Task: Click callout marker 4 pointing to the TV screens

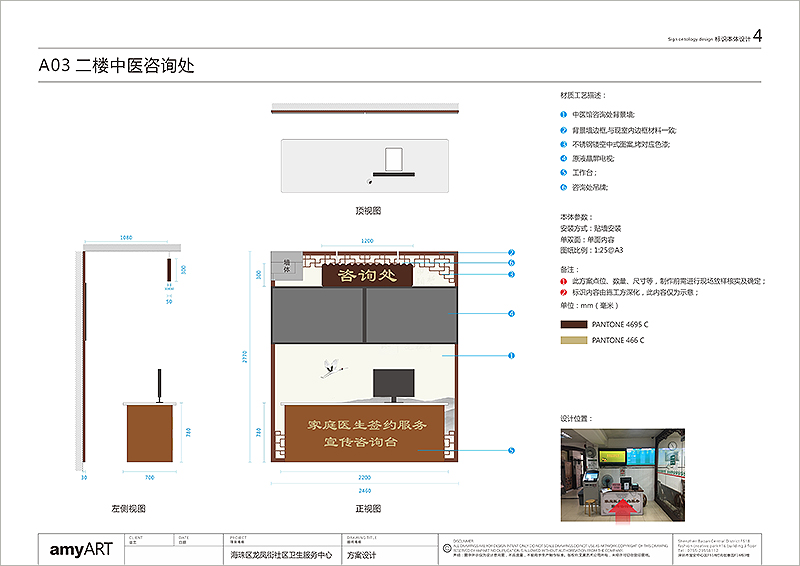Action: (x=511, y=313)
